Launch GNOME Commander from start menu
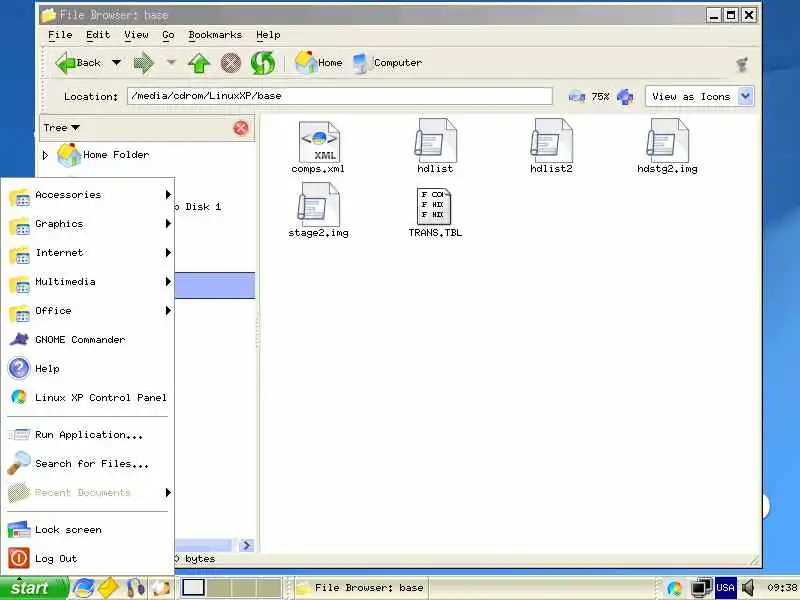 (90, 340)
